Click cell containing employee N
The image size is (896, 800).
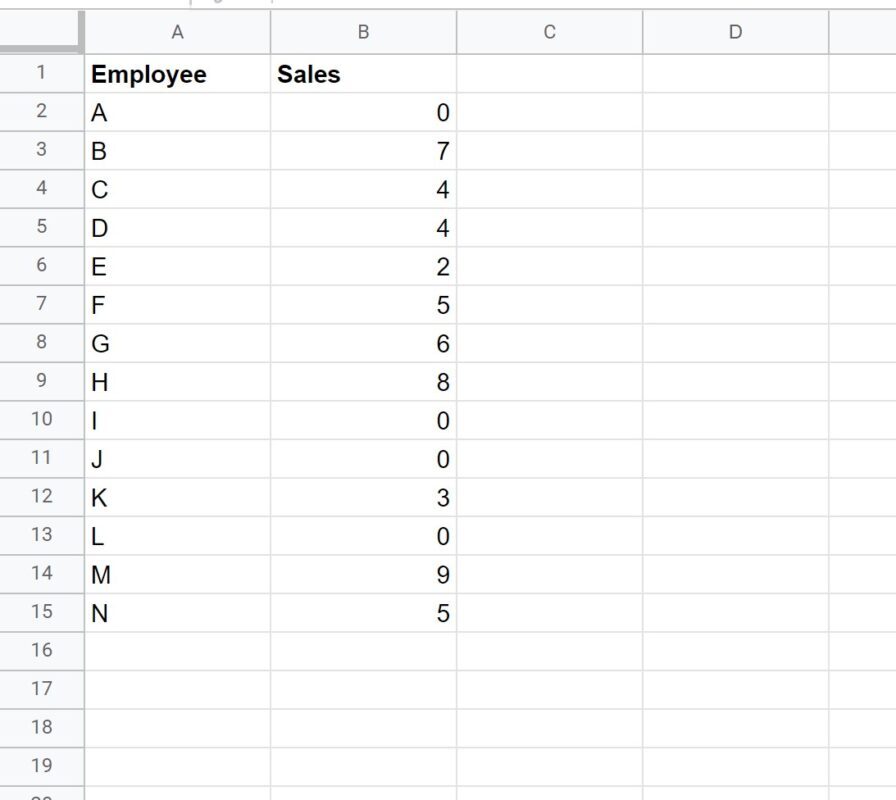tap(178, 613)
